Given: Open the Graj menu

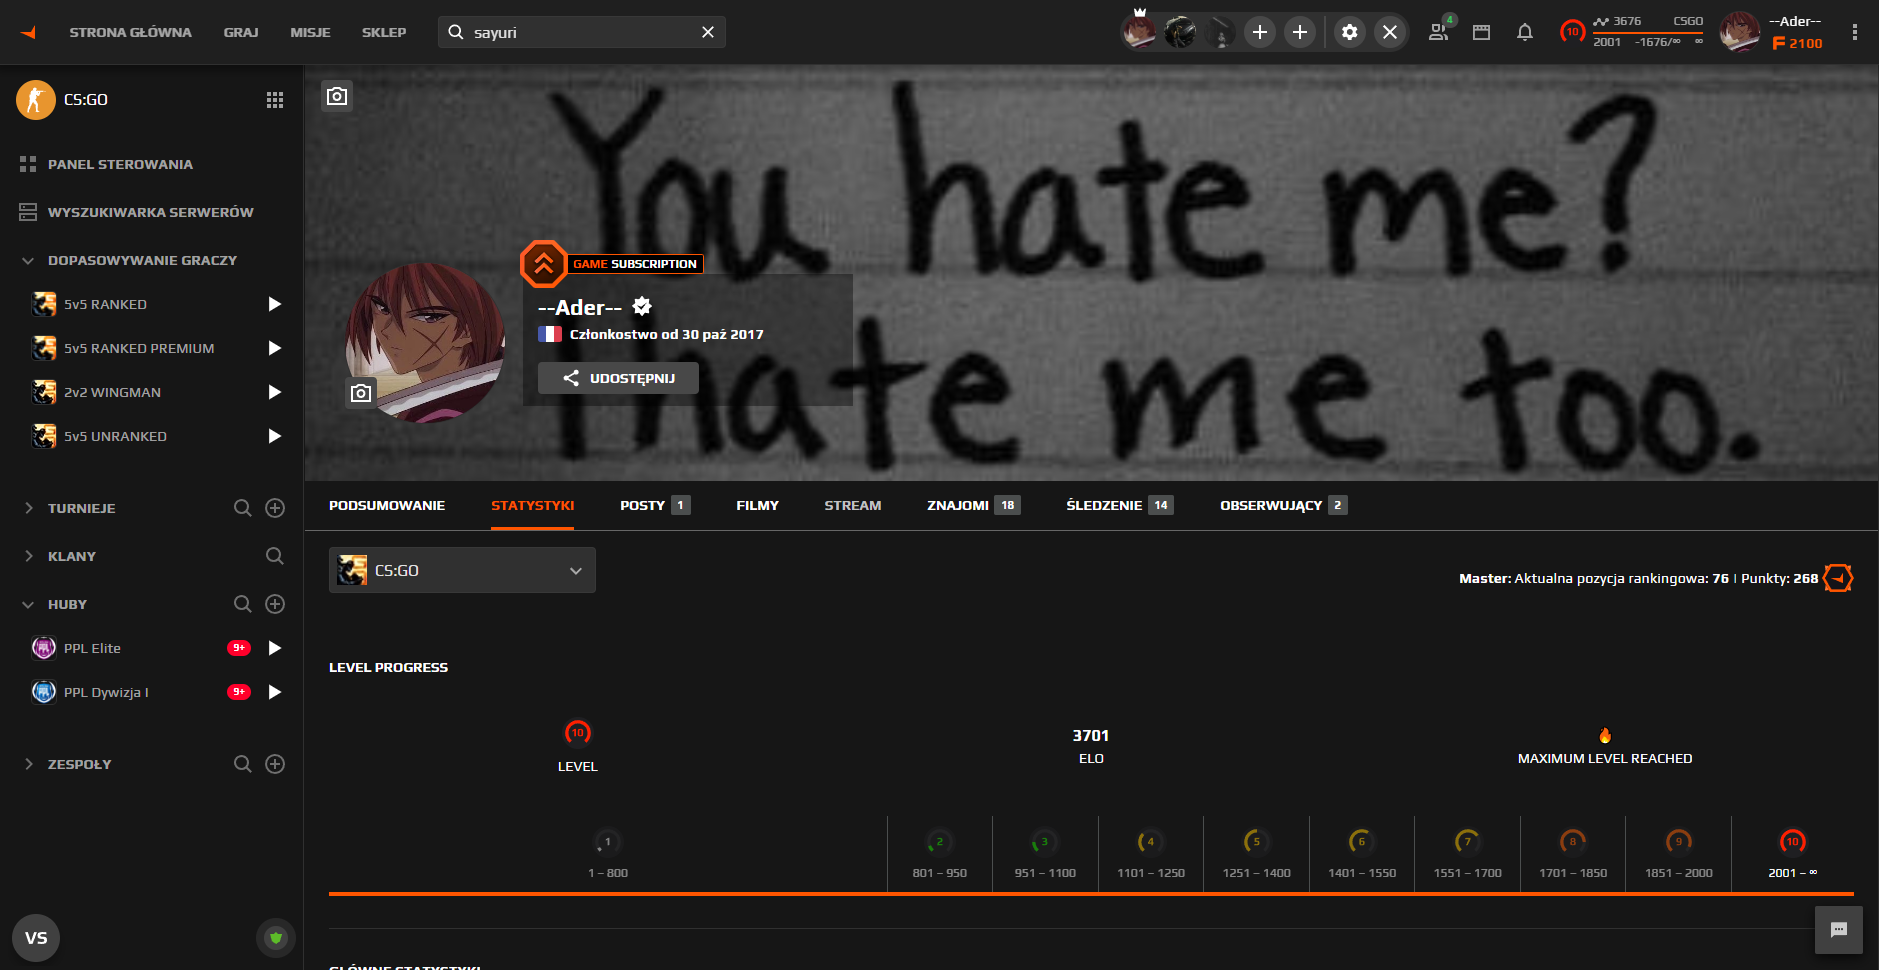Looking at the screenshot, I should [x=241, y=32].
